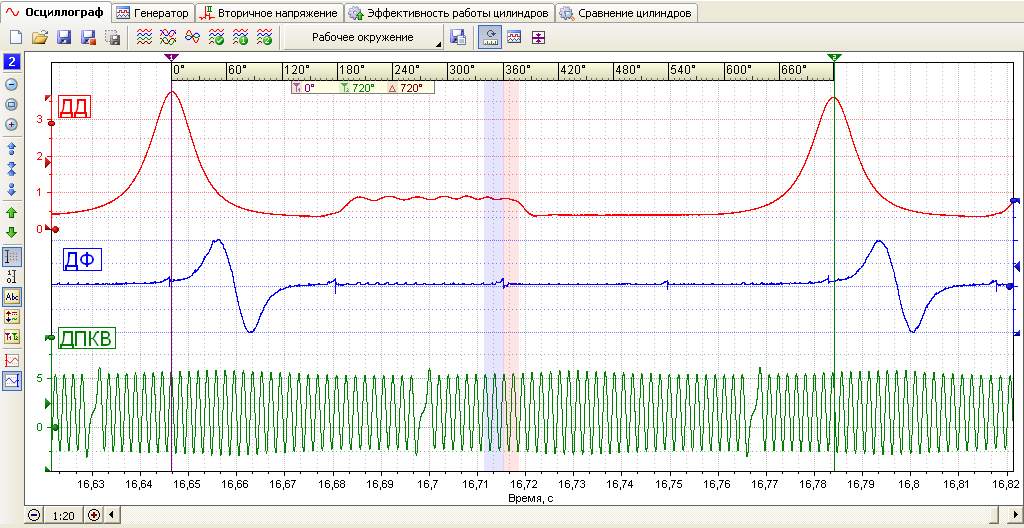Click red ДД zero-level handle on left axis
Screen dimensions: 1024x528
tap(55, 229)
